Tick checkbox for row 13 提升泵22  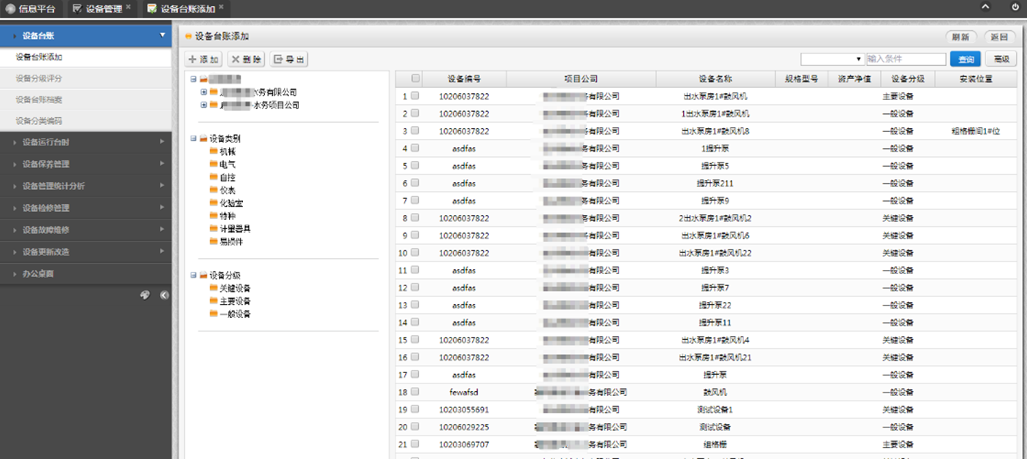pyautogui.click(x=415, y=304)
